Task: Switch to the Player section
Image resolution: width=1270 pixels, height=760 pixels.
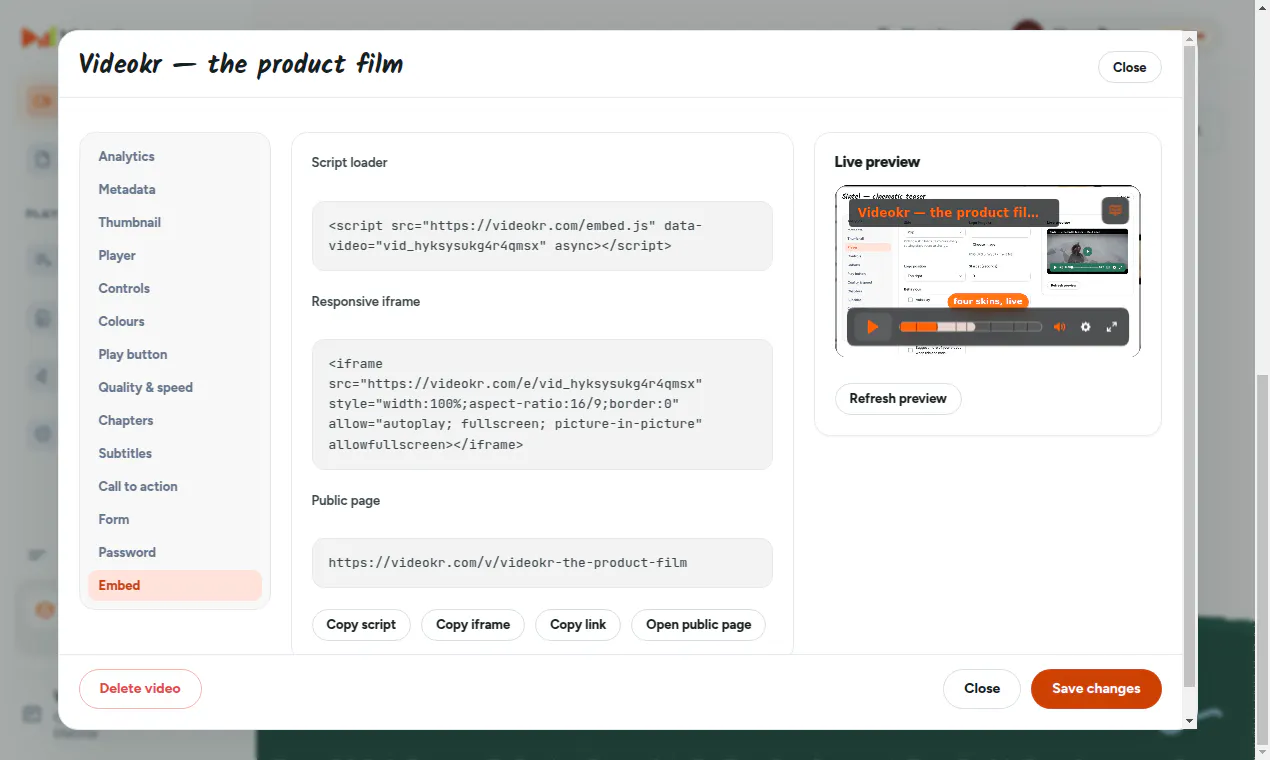Action: [175, 255]
